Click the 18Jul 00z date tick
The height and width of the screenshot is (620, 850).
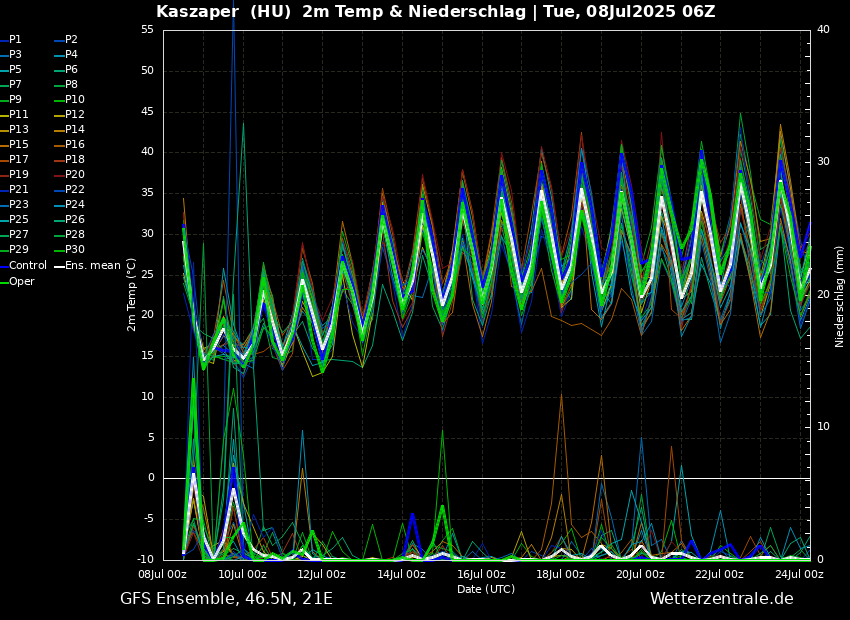(560, 574)
